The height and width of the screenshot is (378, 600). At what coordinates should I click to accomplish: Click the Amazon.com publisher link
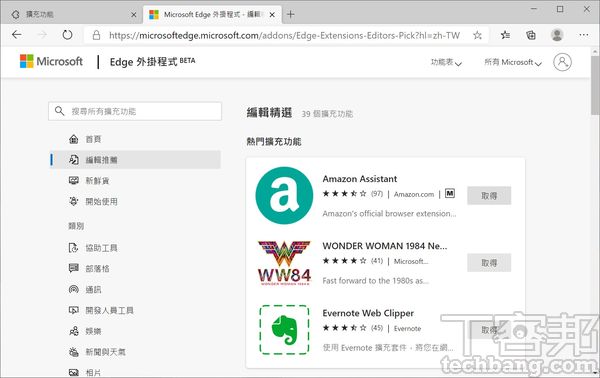coord(414,194)
